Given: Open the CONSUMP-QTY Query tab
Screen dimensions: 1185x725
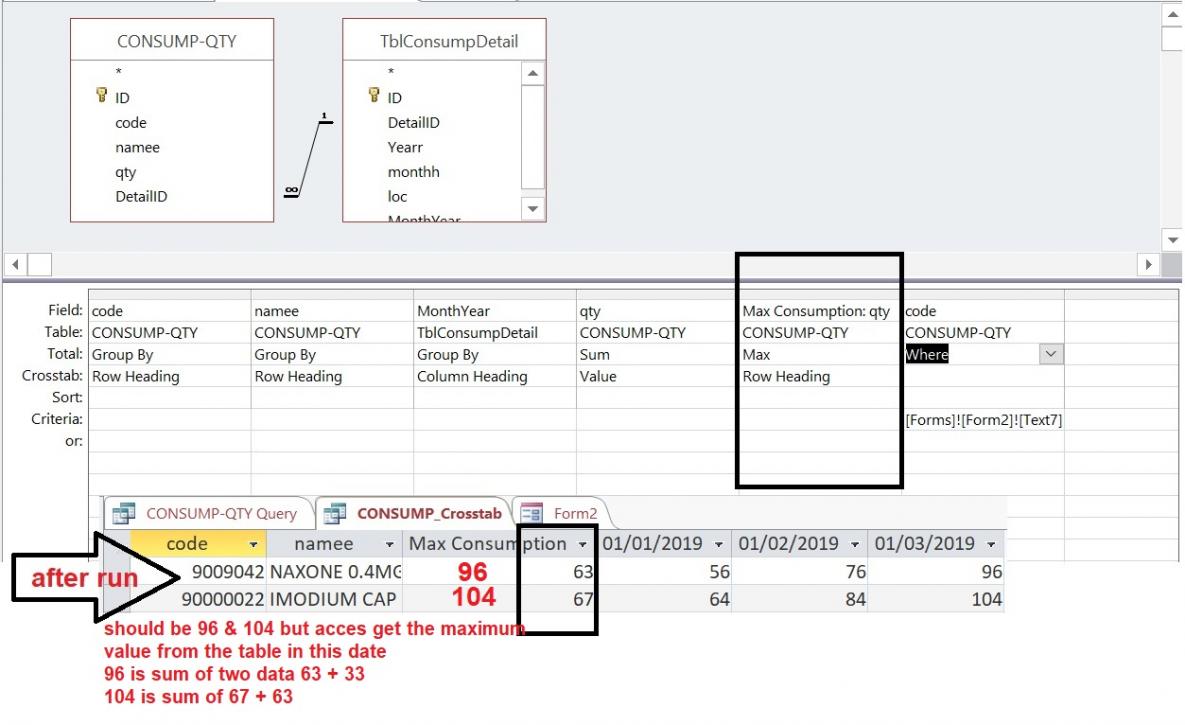Looking at the screenshot, I should pyautogui.click(x=209, y=513).
